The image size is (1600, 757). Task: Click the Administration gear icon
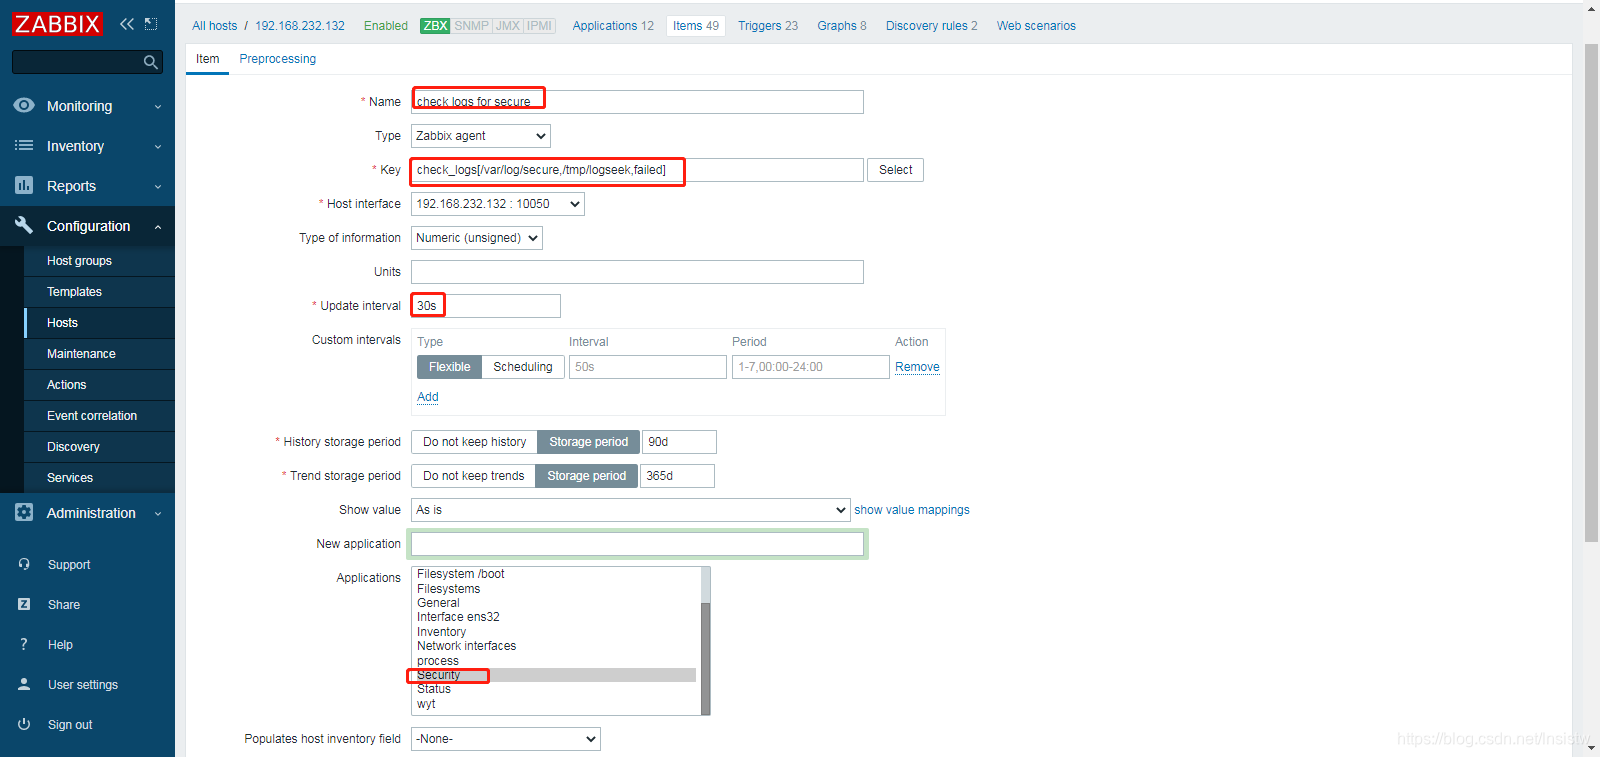click(x=24, y=513)
